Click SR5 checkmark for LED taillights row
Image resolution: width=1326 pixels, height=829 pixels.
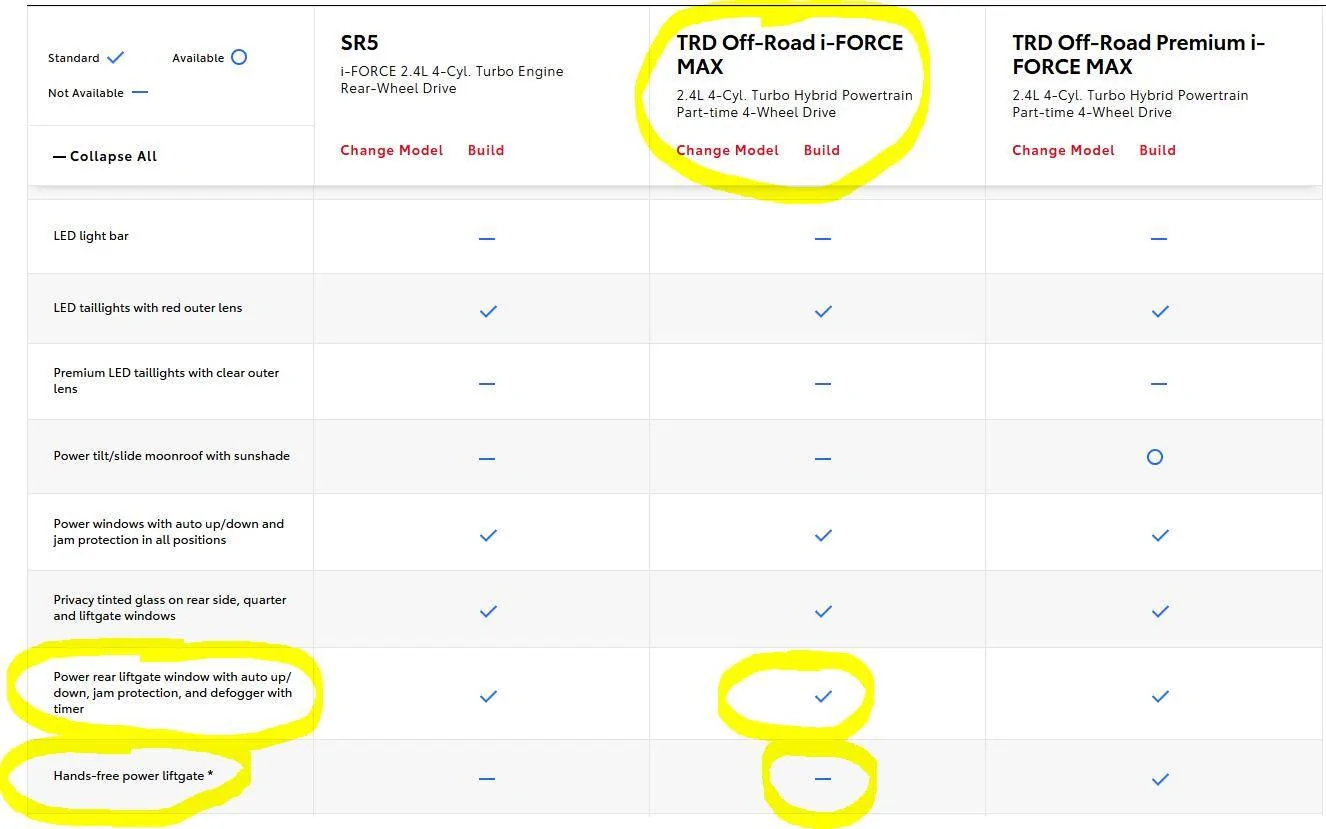pos(488,312)
